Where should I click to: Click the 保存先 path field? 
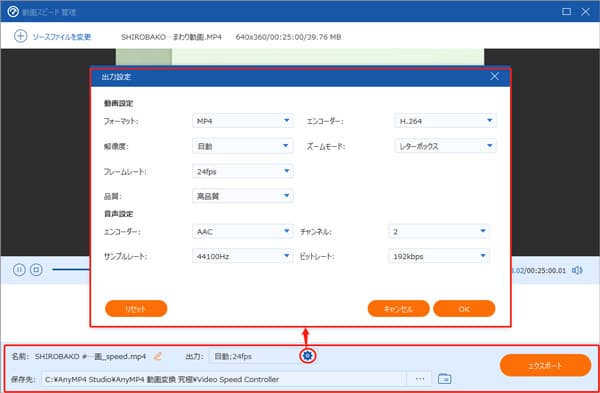click(224, 379)
